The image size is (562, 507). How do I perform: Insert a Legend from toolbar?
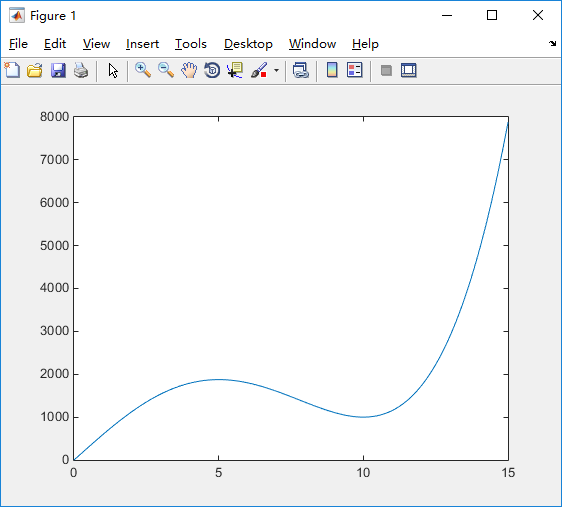[x=355, y=70]
